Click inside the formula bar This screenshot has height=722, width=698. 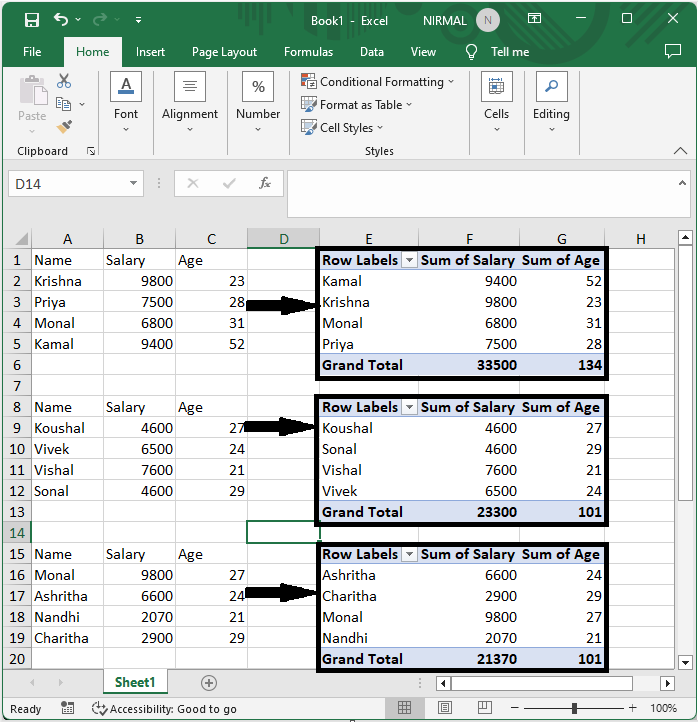pos(481,193)
